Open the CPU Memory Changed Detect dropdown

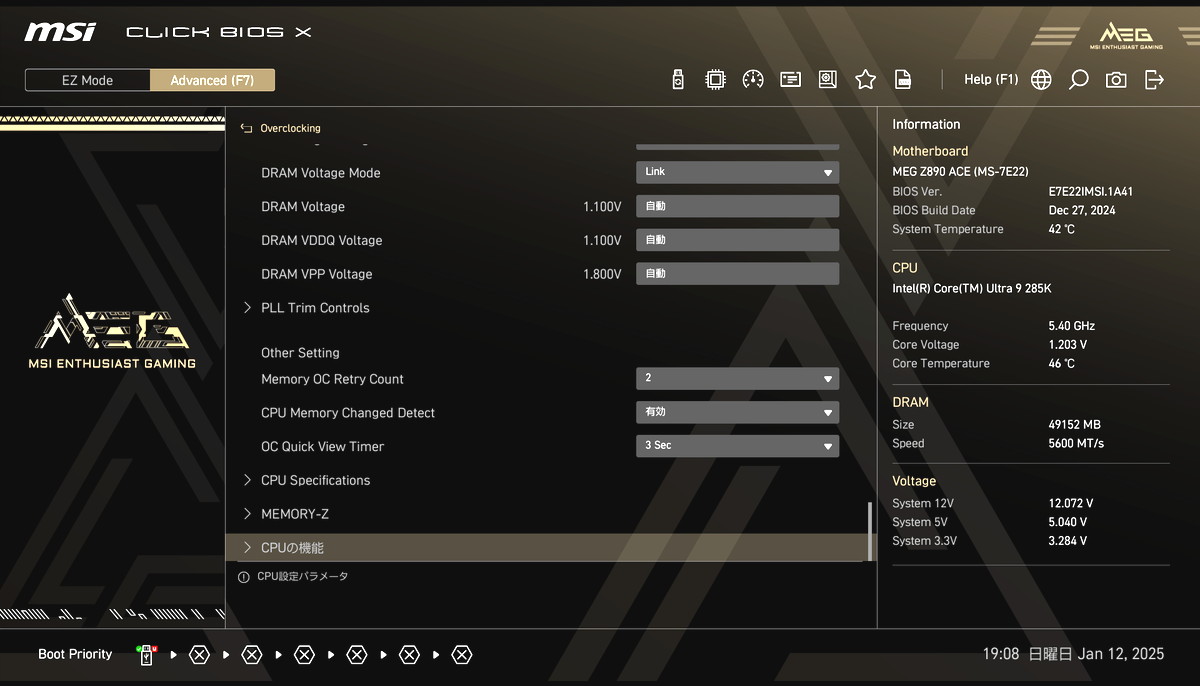click(738, 412)
